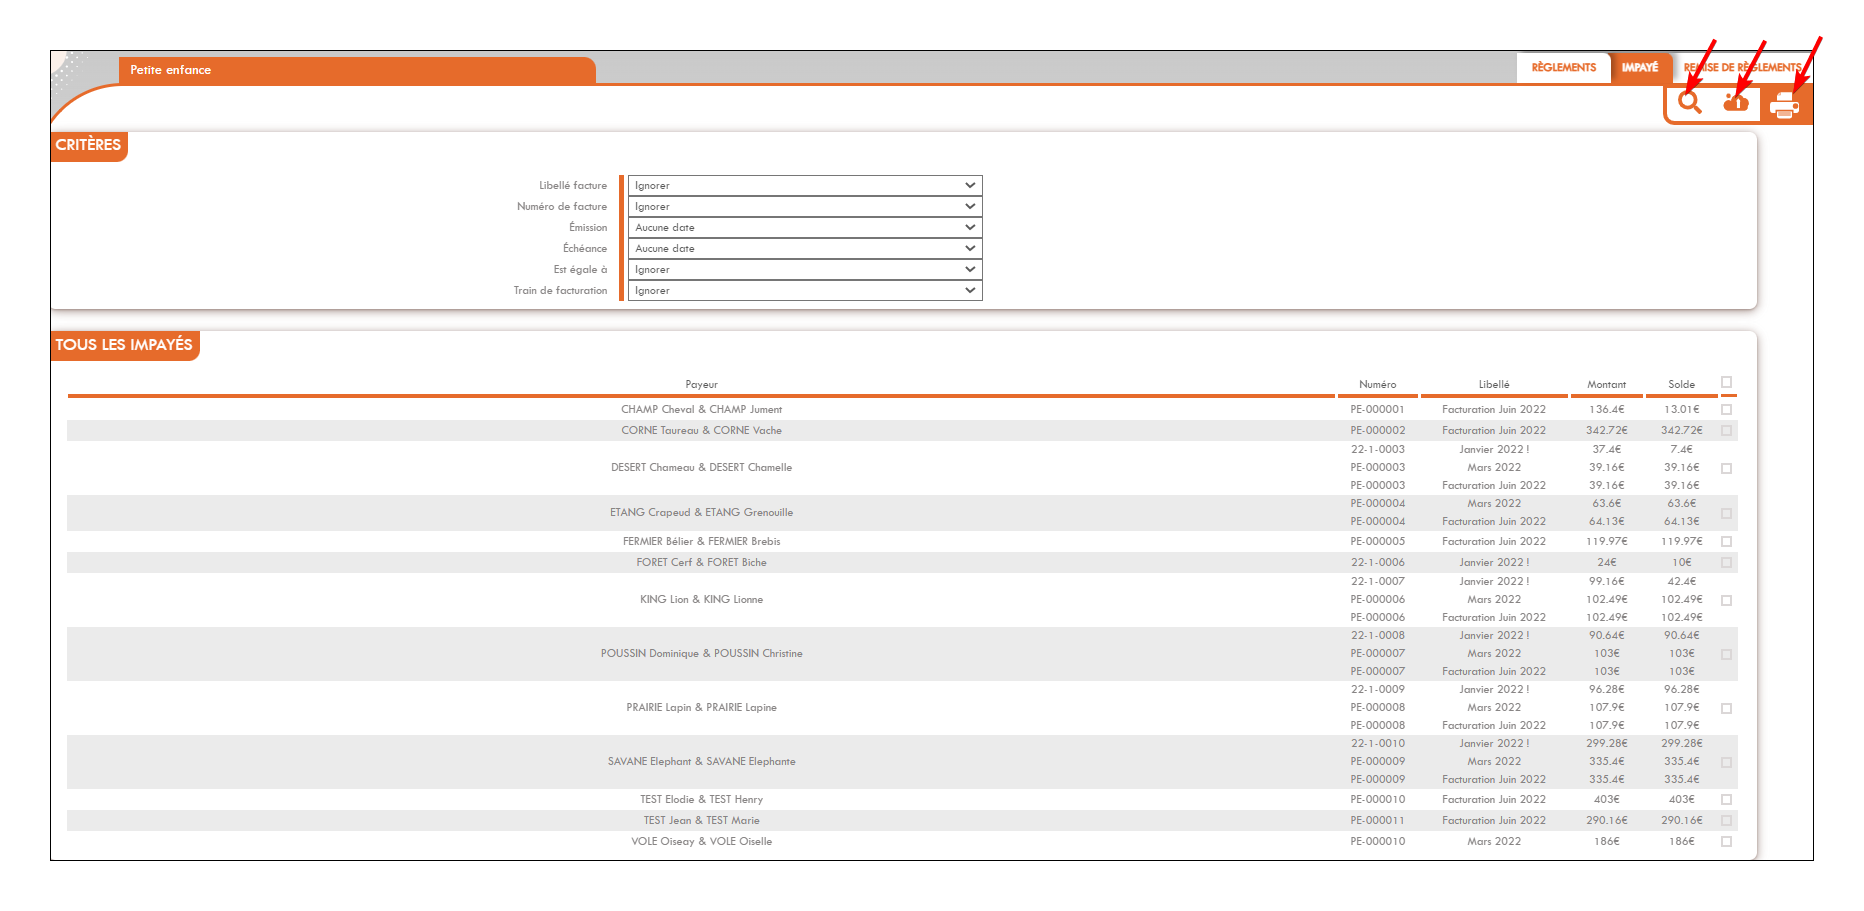The height and width of the screenshot is (911, 1864).
Task: Click invoice number 22-1-0009
Action: (1377, 690)
